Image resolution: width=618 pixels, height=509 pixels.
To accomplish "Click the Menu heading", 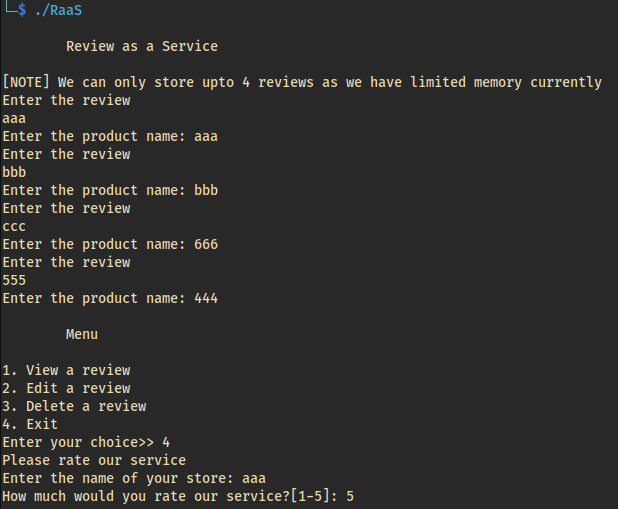I will [82, 334].
